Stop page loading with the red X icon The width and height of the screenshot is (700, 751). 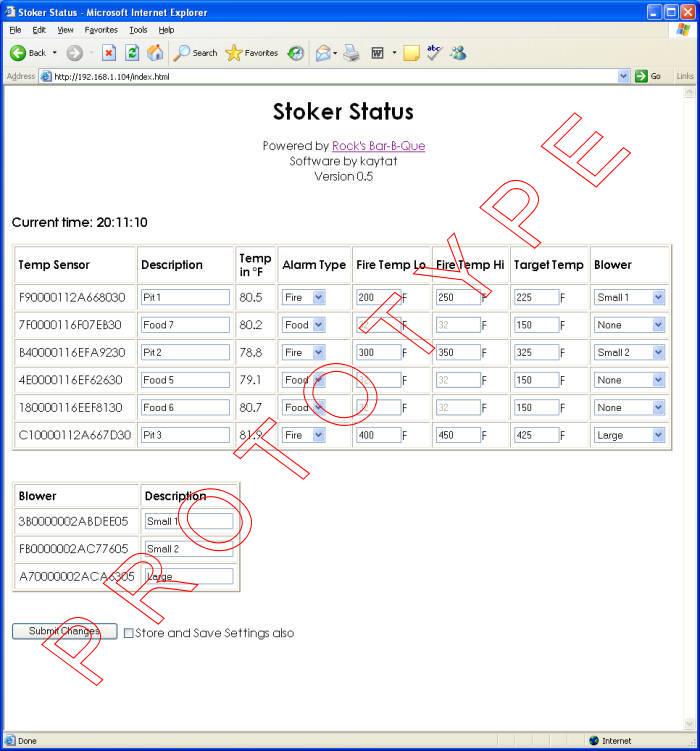click(109, 53)
